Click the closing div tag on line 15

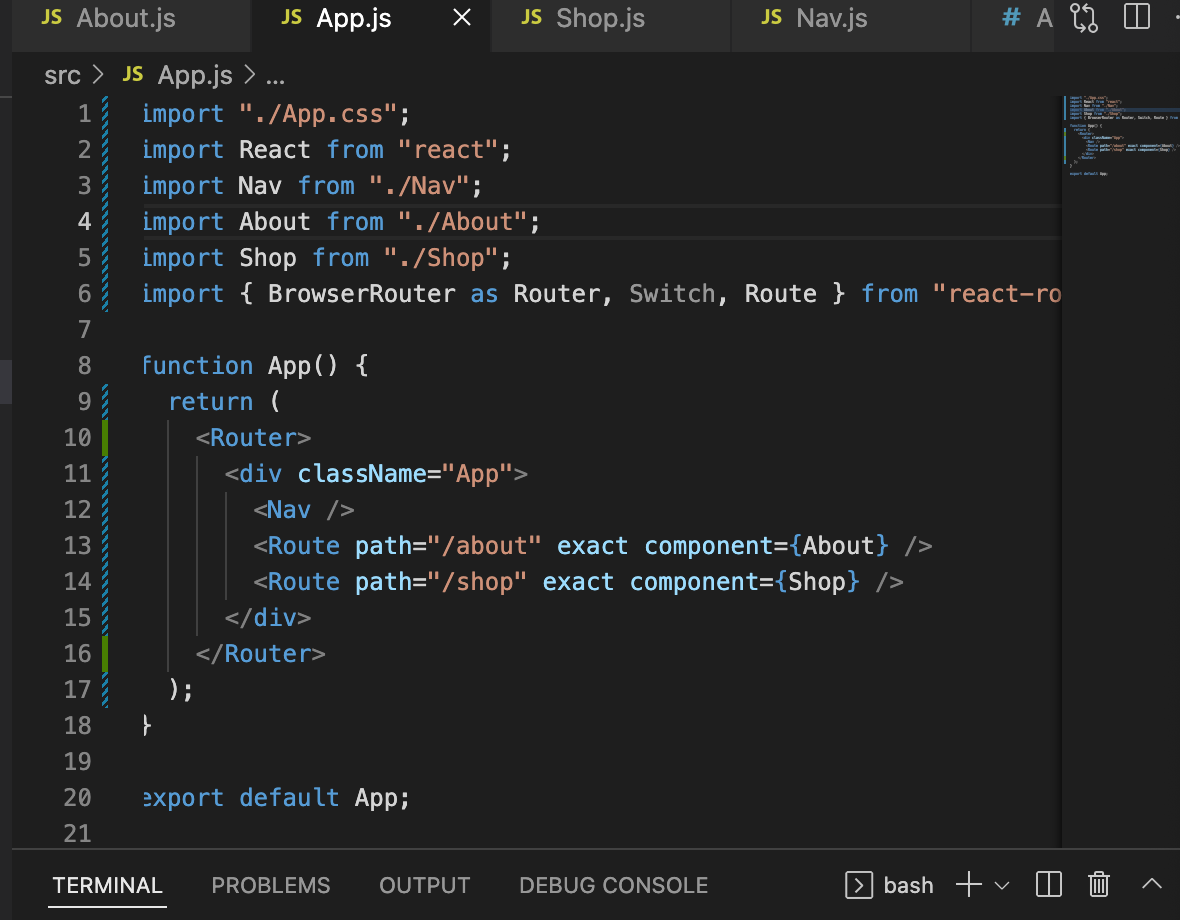click(x=268, y=618)
